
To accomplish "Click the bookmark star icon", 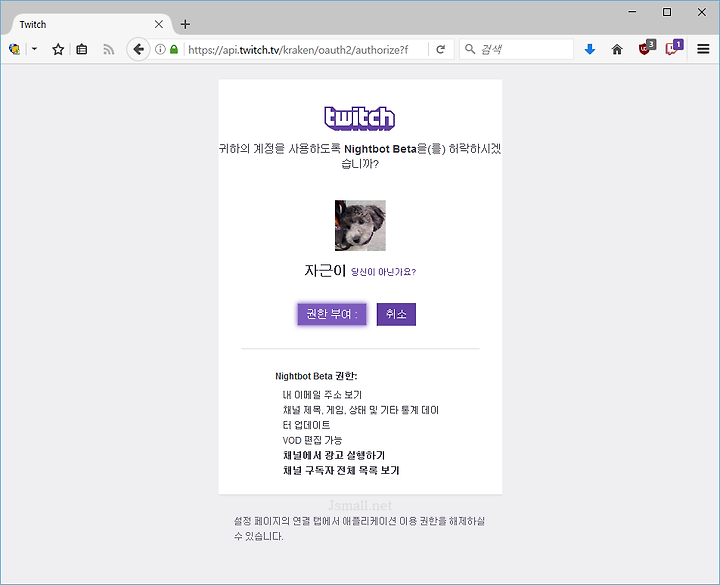I will (58, 49).
